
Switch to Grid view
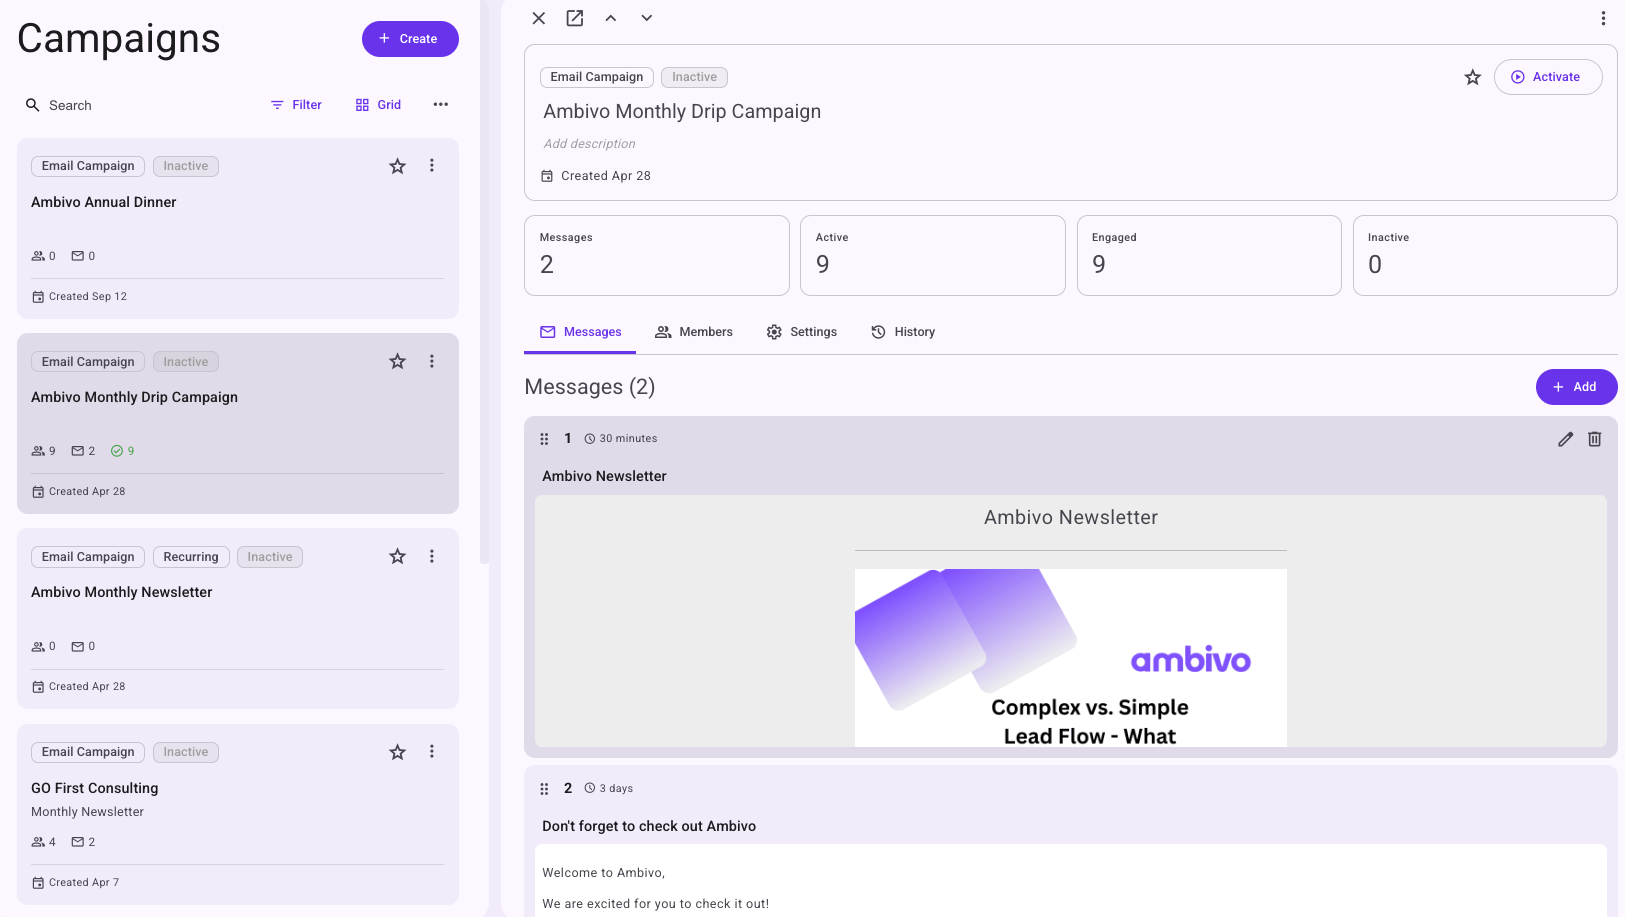coord(379,105)
